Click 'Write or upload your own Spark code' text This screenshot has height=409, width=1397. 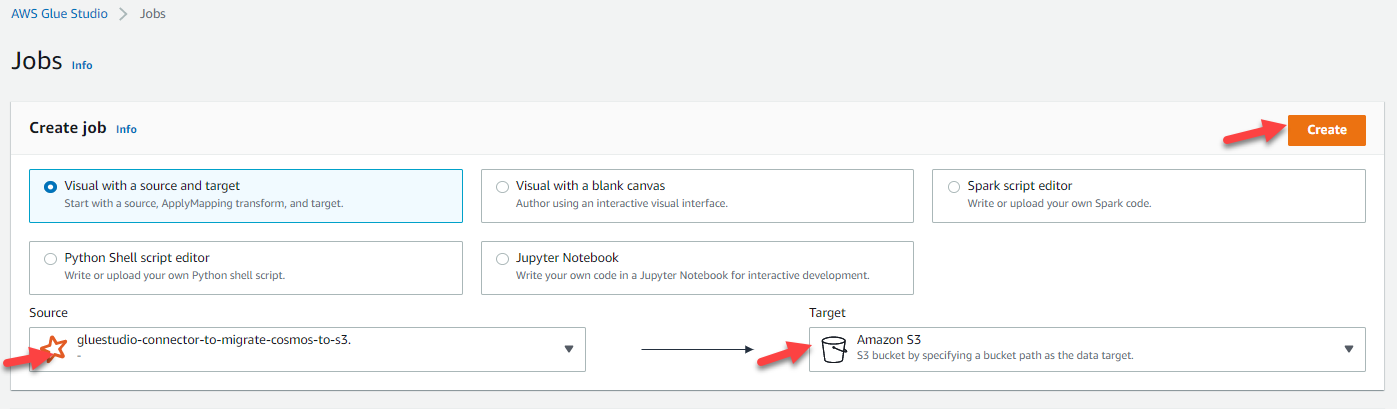pos(1059,203)
